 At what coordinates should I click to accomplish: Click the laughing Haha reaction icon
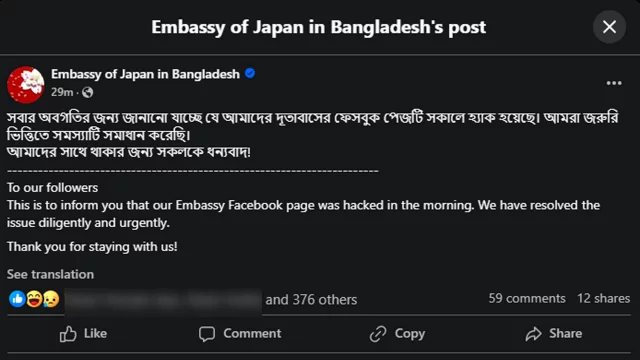click(x=34, y=299)
